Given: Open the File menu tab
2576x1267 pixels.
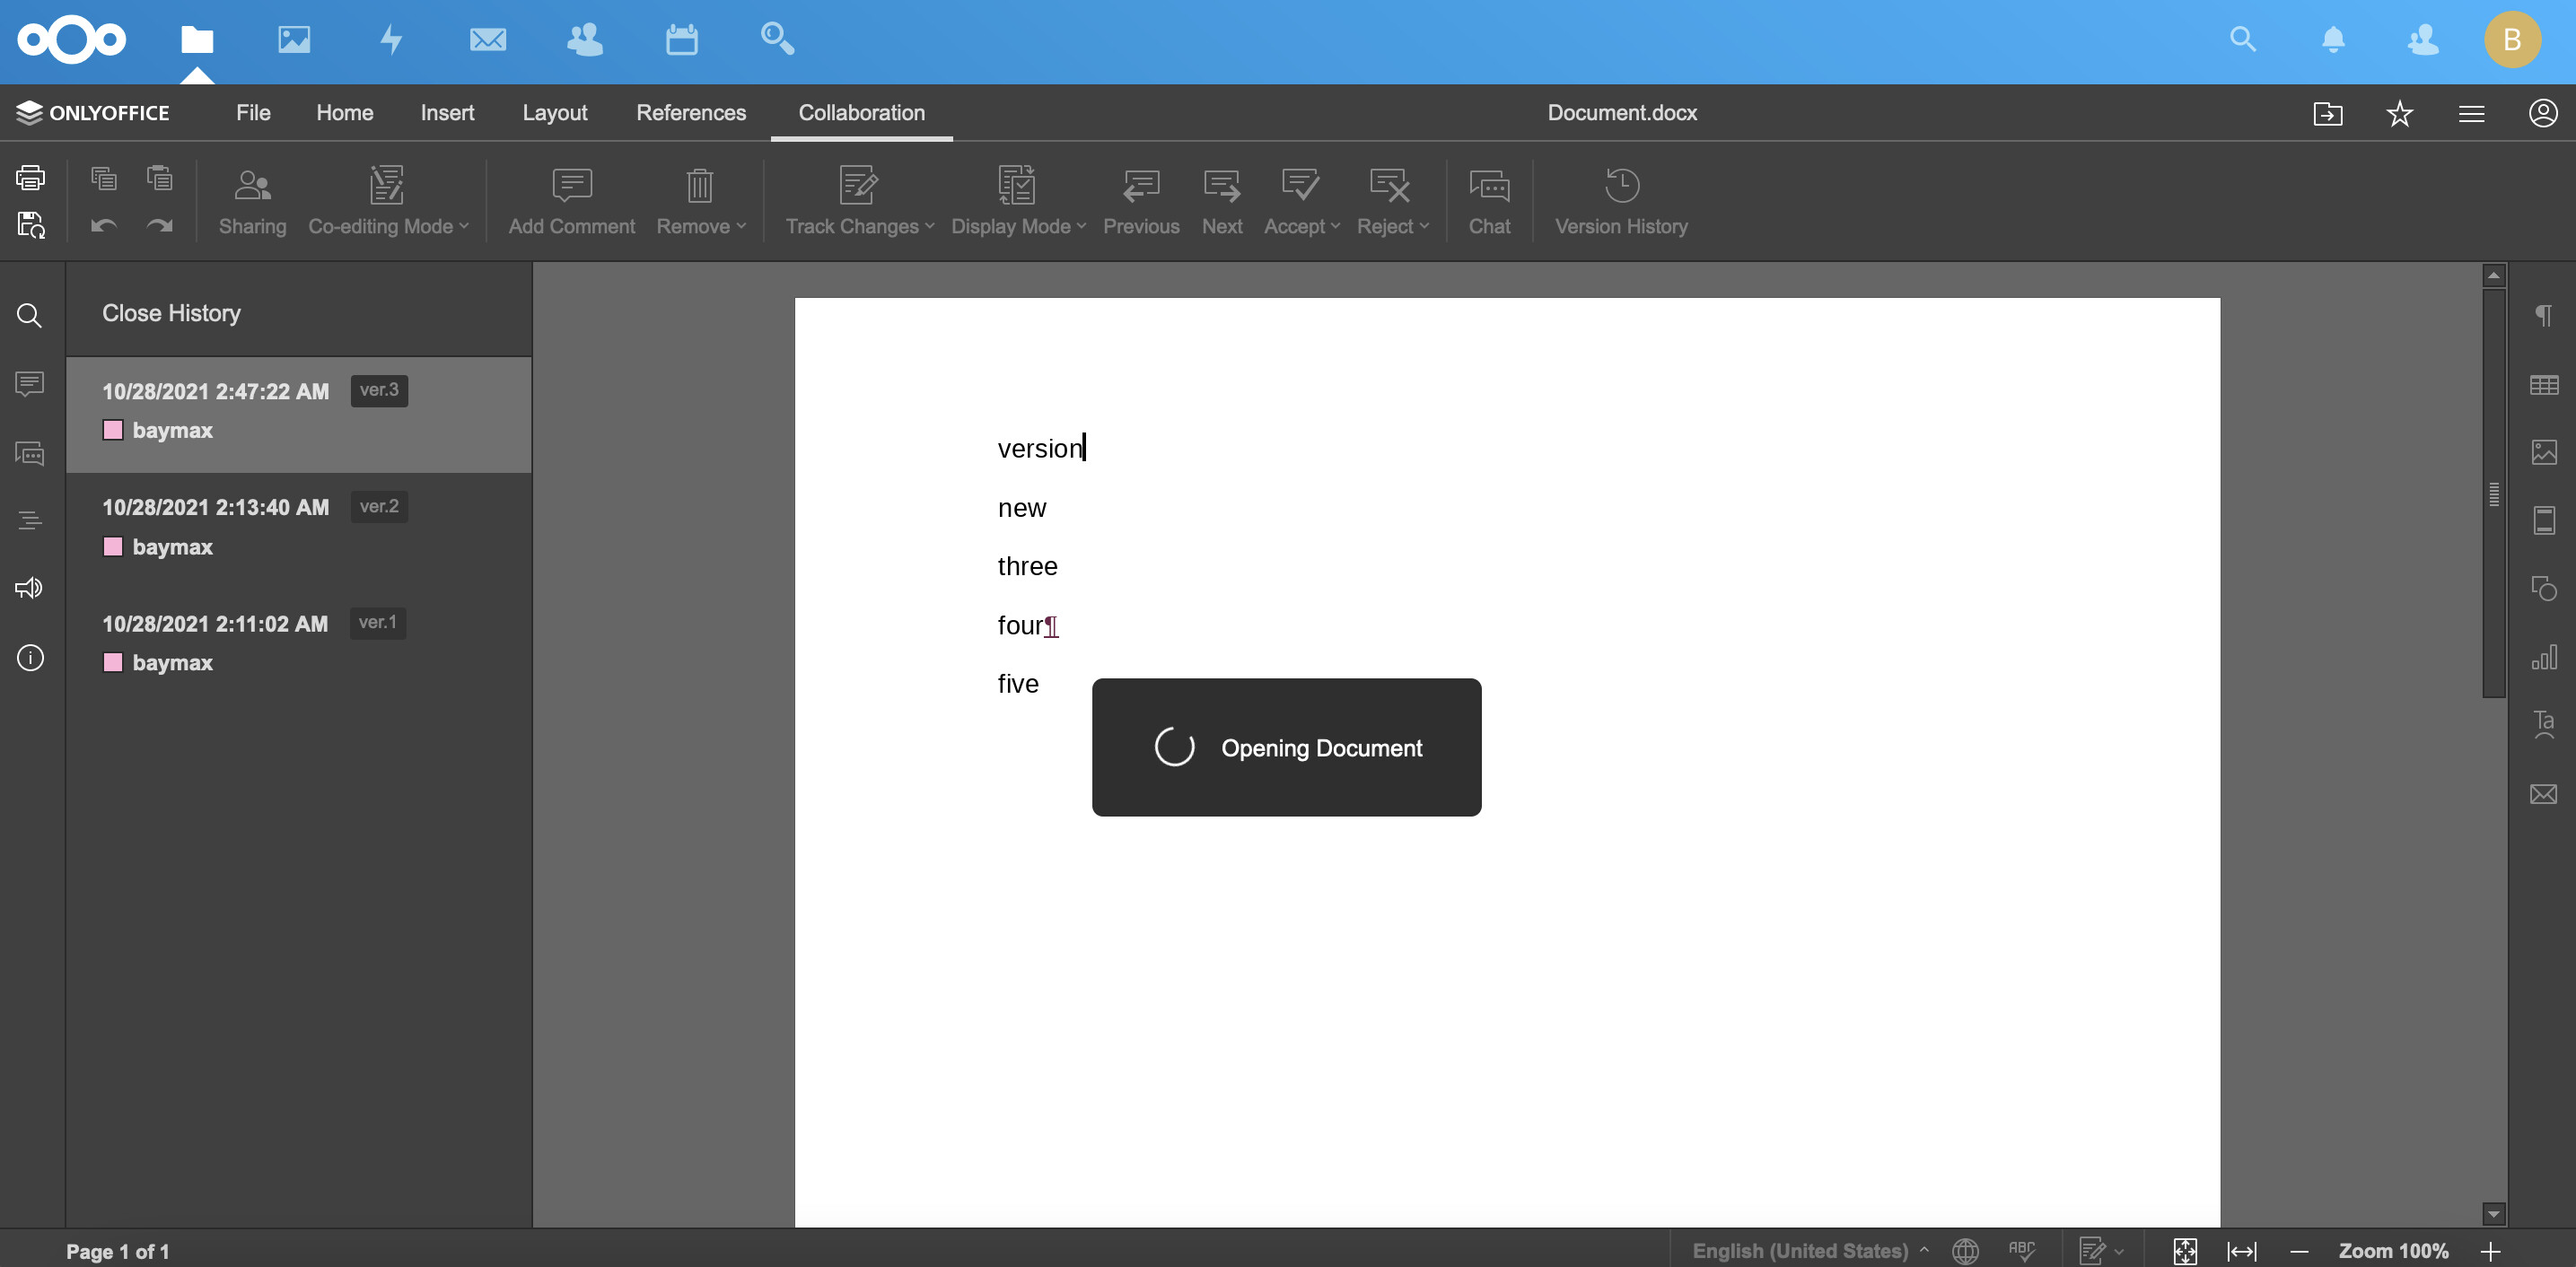Looking at the screenshot, I should tap(253, 113).
